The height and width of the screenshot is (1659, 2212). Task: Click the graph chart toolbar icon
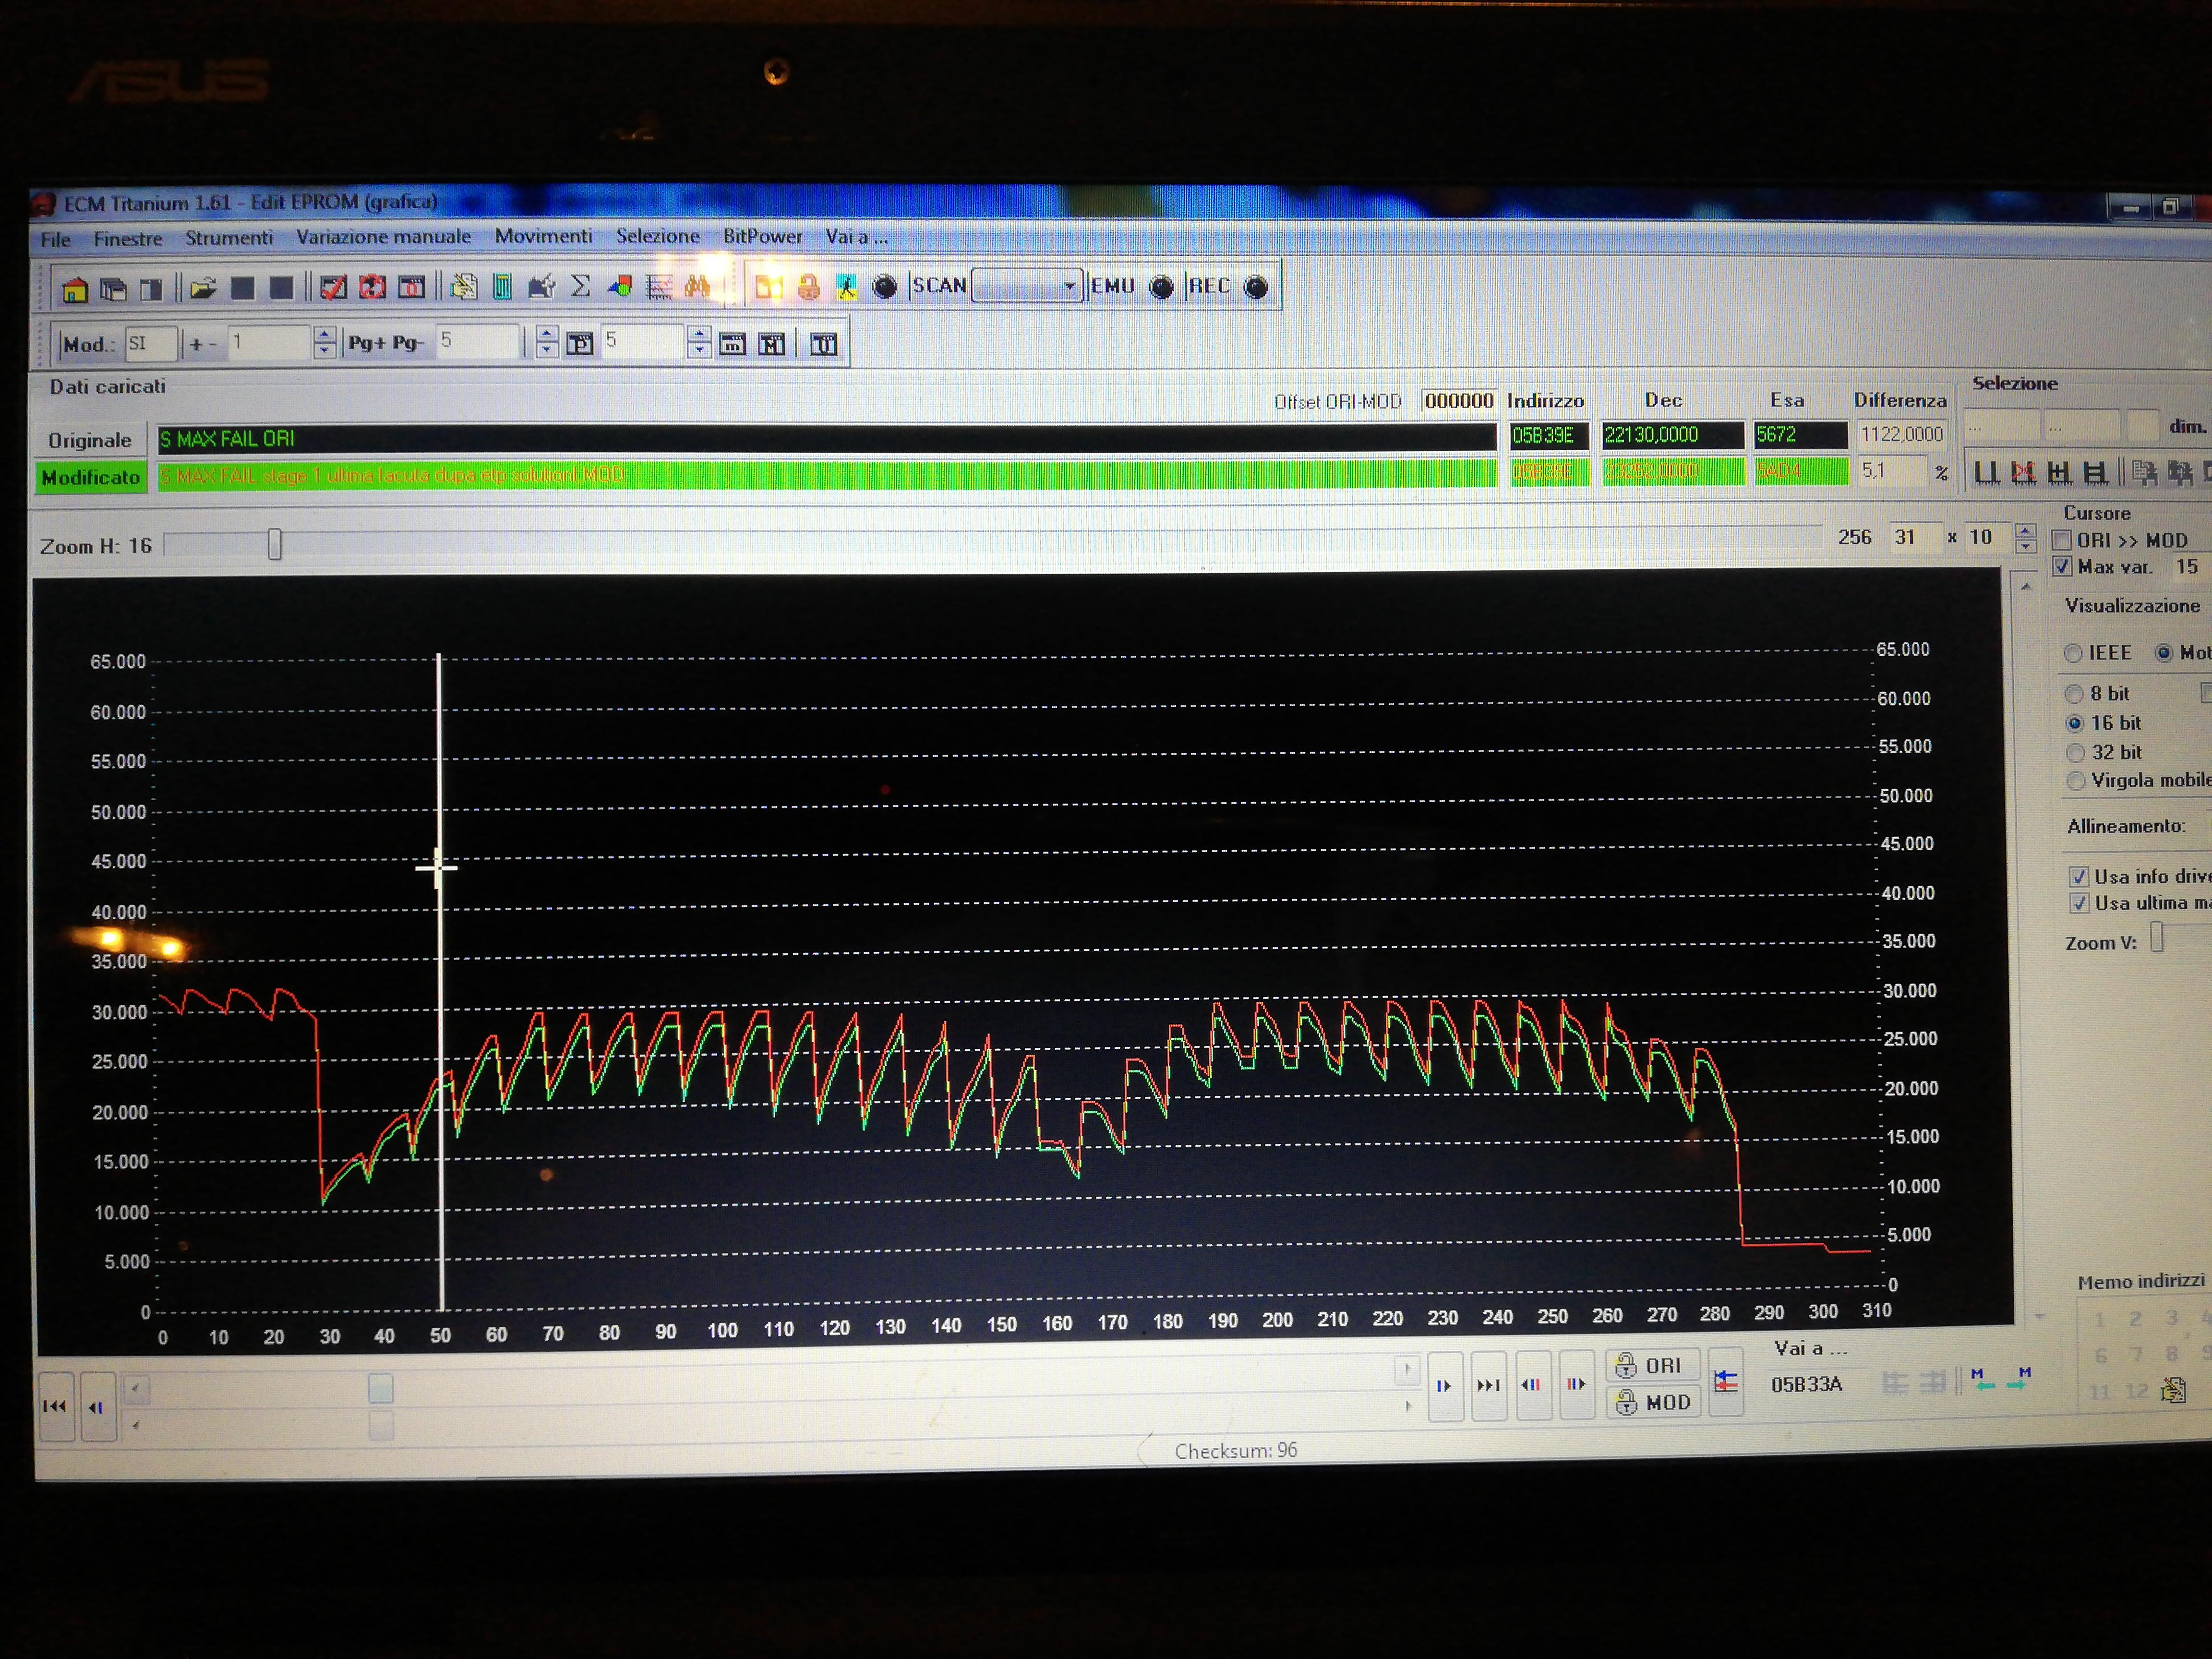659,287
